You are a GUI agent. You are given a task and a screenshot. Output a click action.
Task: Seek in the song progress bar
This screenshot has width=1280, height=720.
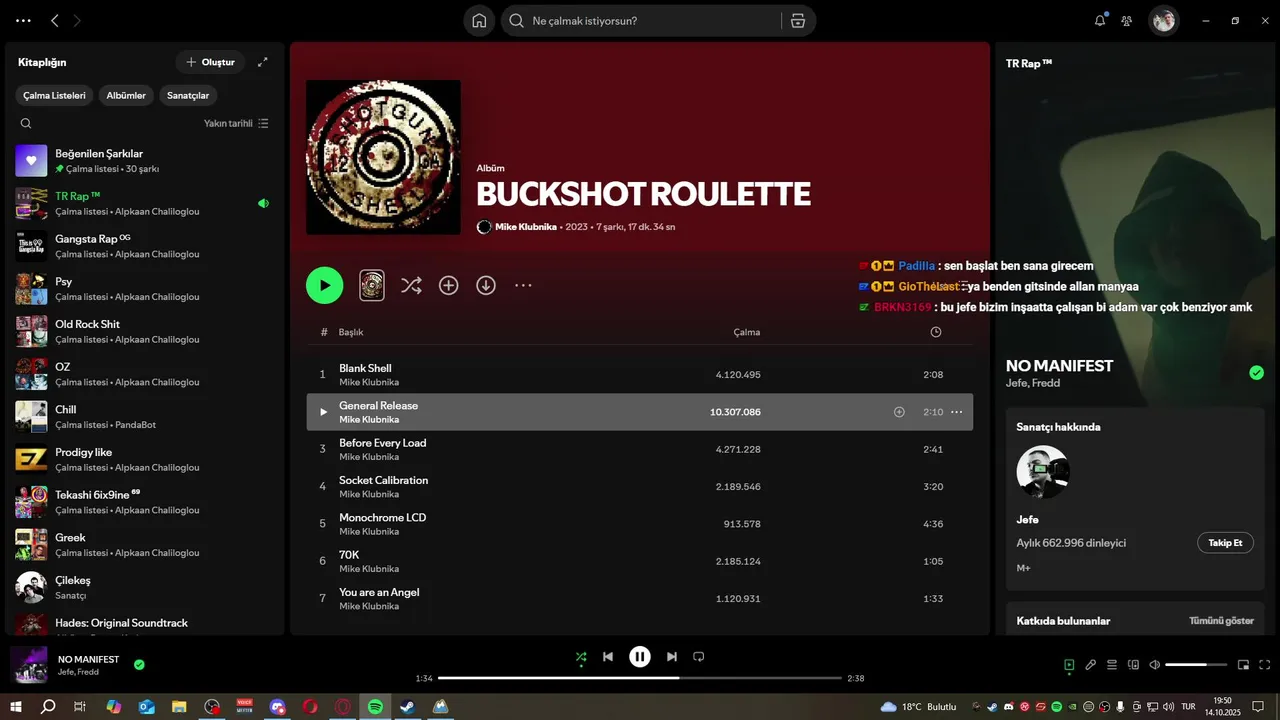[x=640, y=678]
